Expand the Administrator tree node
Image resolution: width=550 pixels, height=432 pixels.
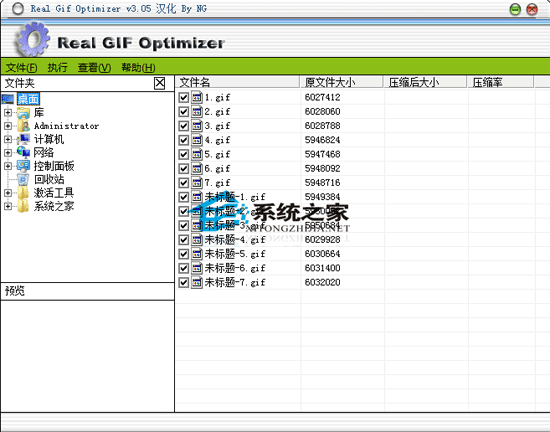(x=8, y=126)
